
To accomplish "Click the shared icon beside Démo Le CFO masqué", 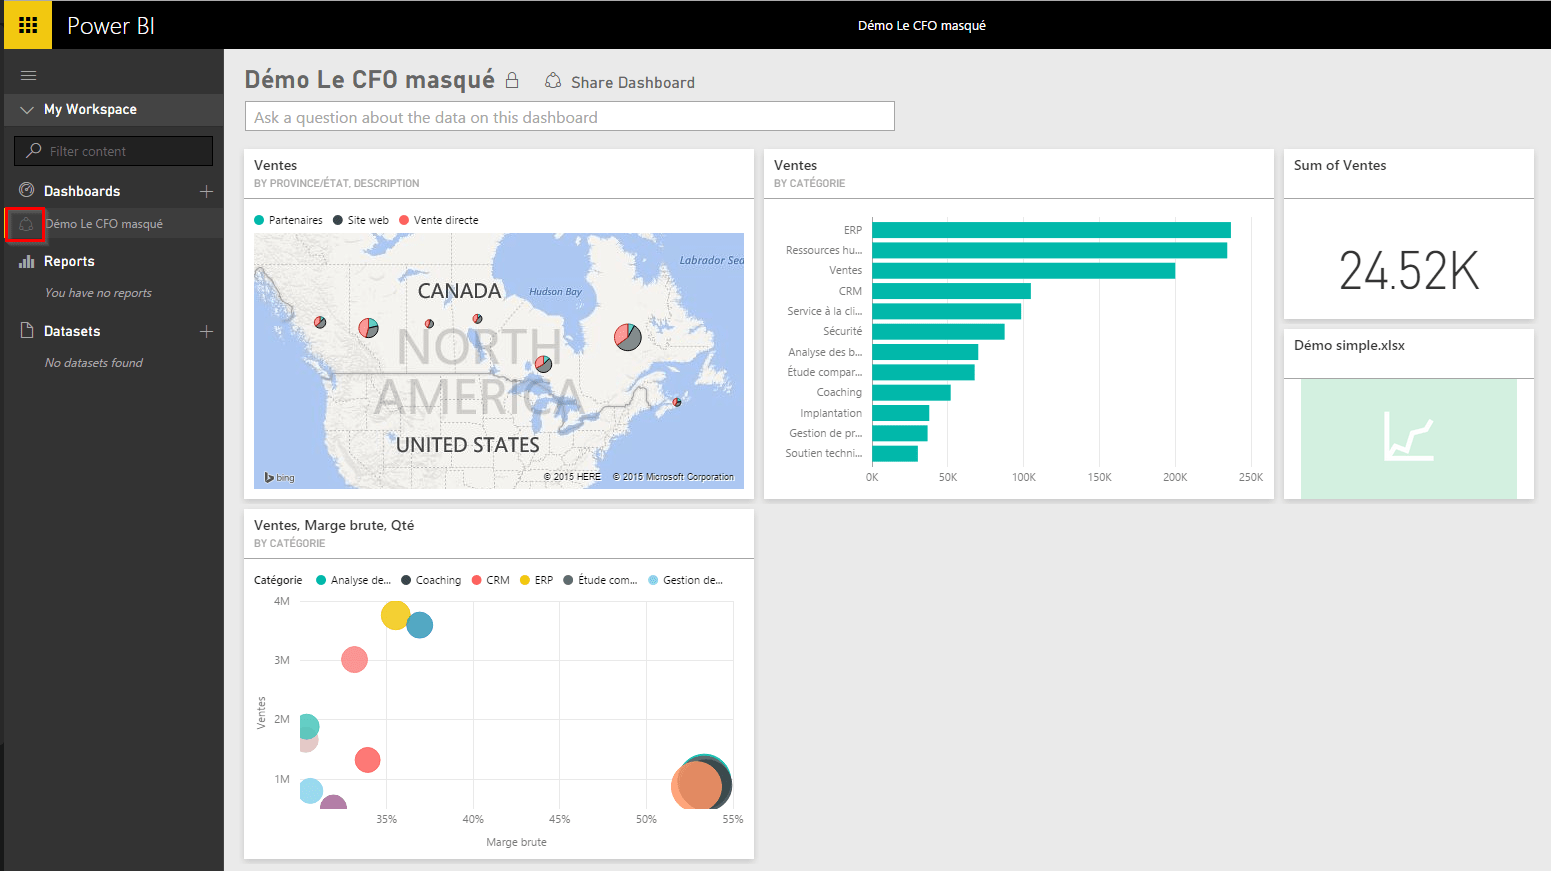I will [x=26, y=224].
